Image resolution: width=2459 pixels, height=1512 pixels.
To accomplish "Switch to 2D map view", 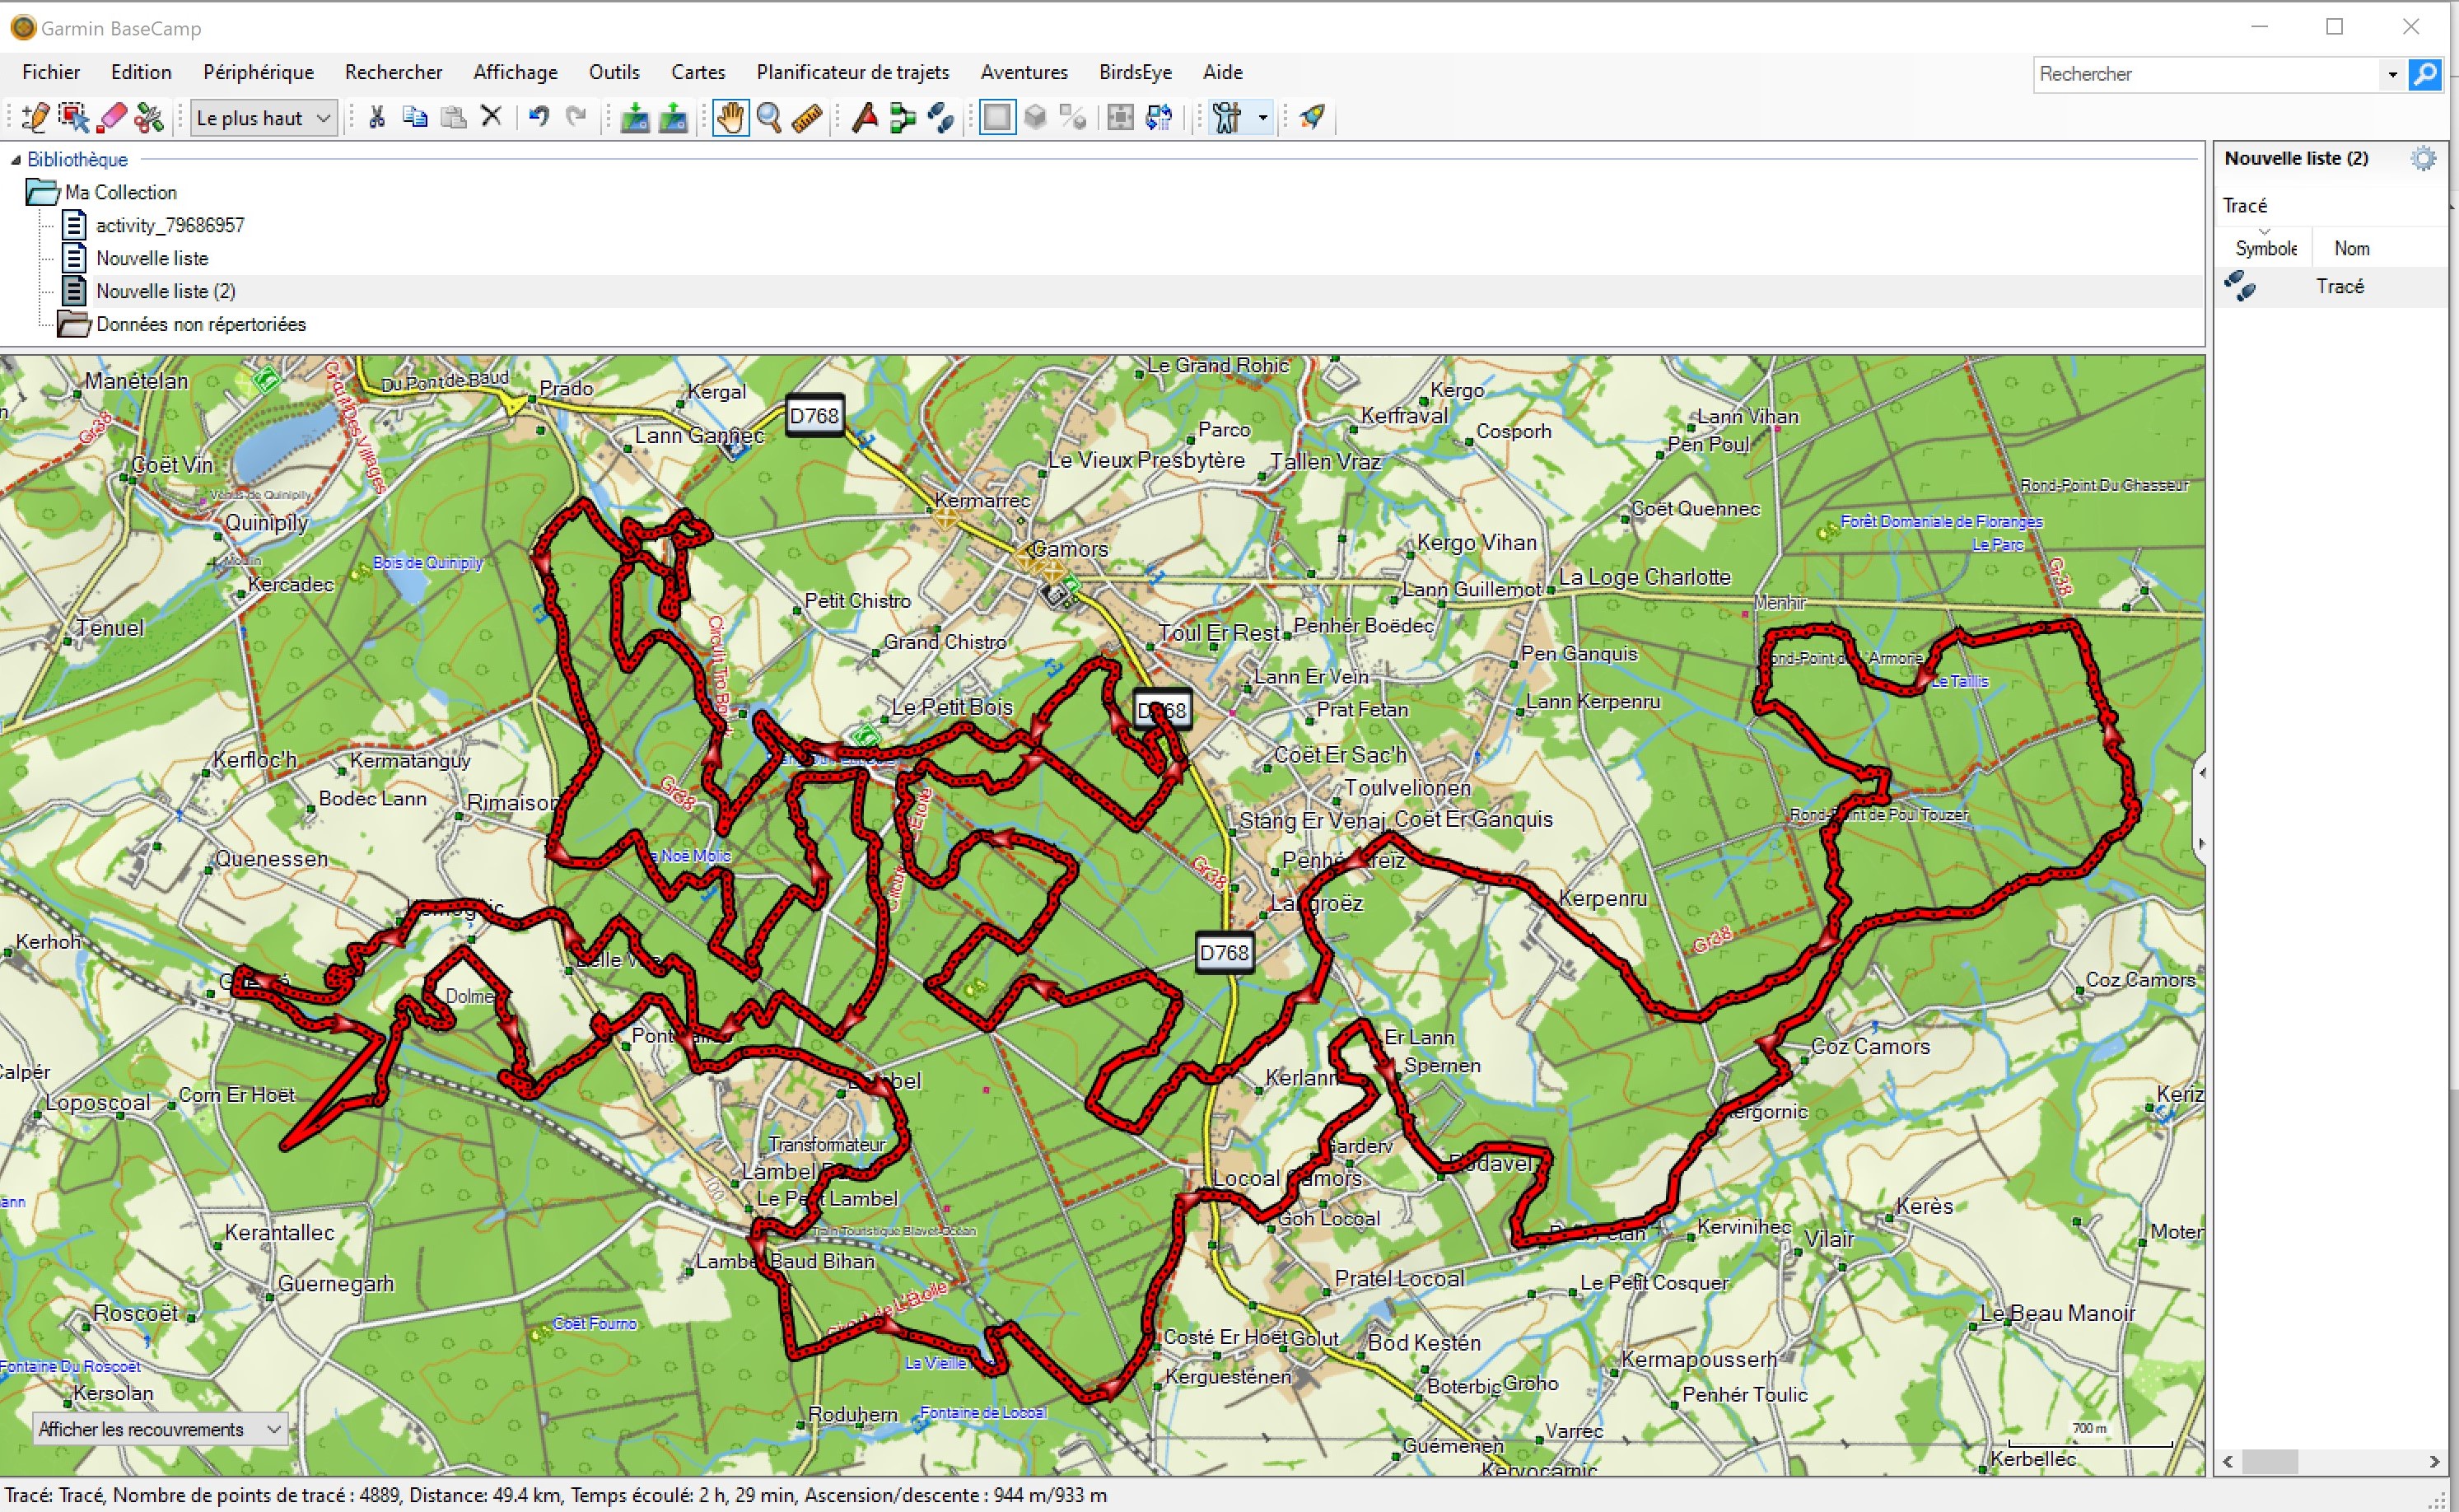I will coord(997,118).
